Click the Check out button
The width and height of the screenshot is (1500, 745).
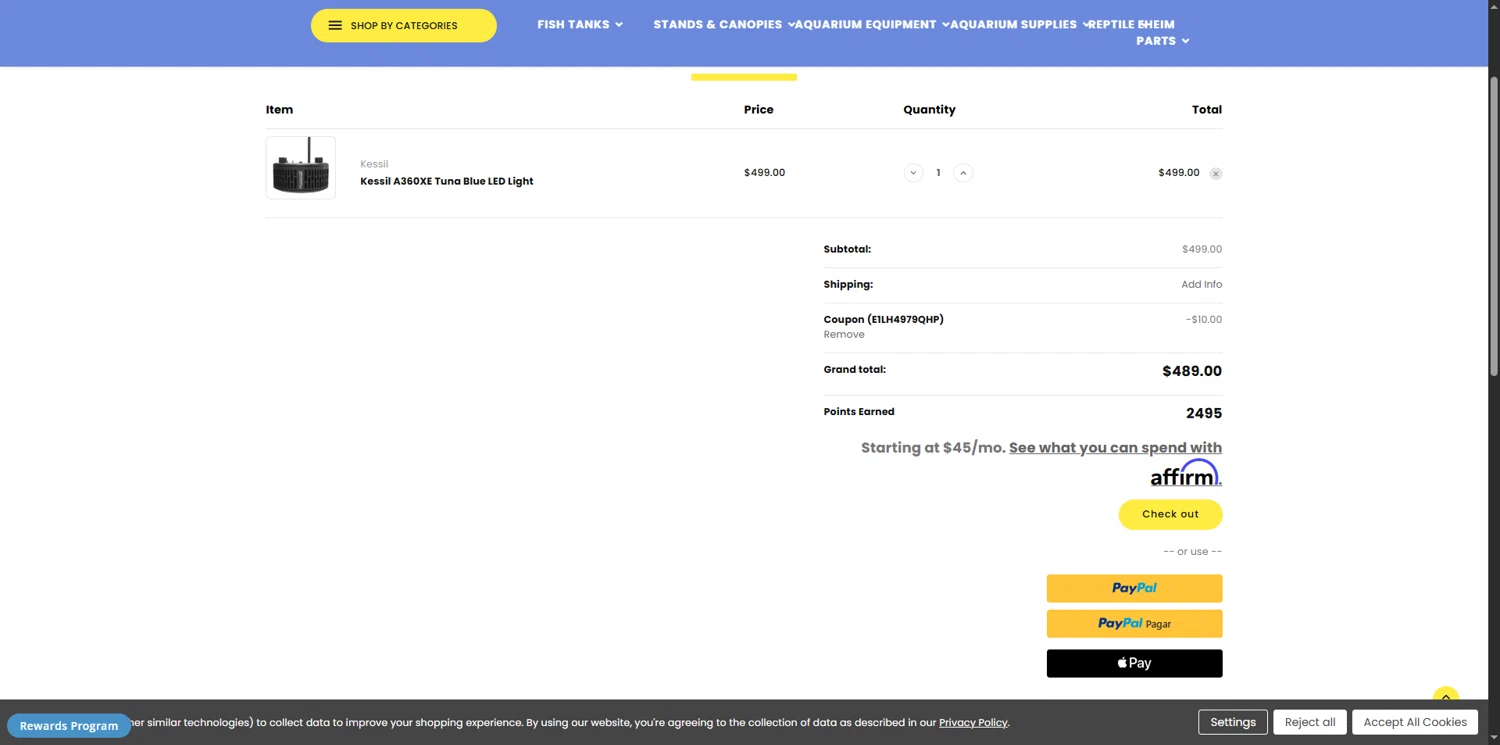pos(1170,514)
